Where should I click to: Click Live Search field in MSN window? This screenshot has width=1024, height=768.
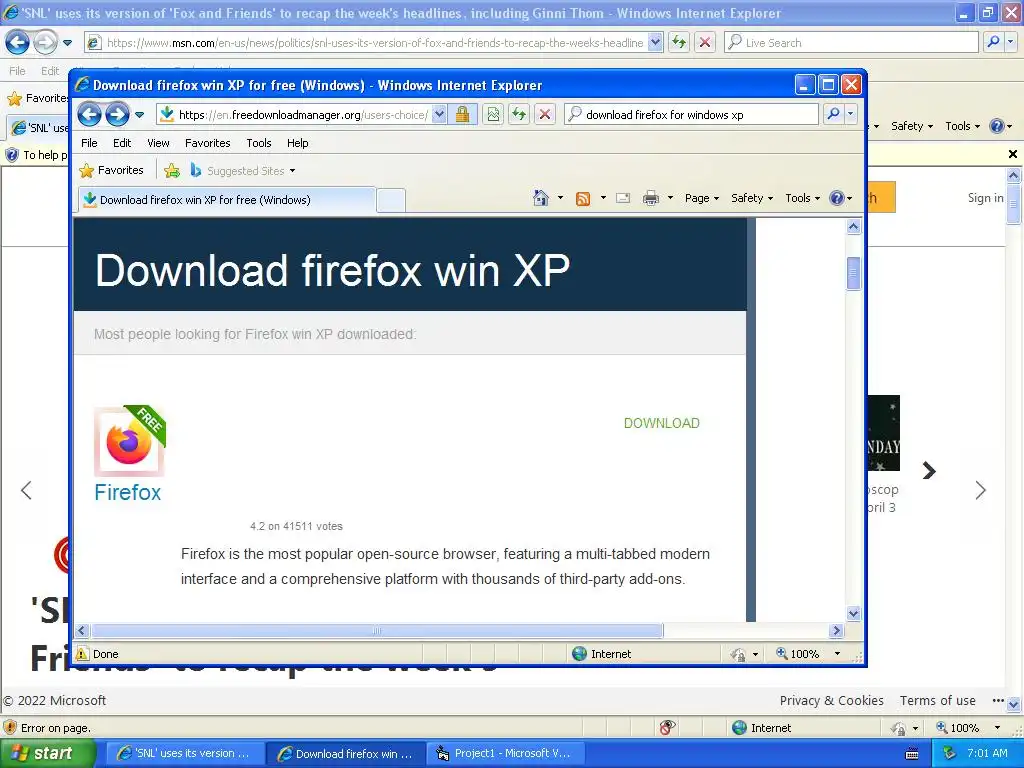point(851,42)
